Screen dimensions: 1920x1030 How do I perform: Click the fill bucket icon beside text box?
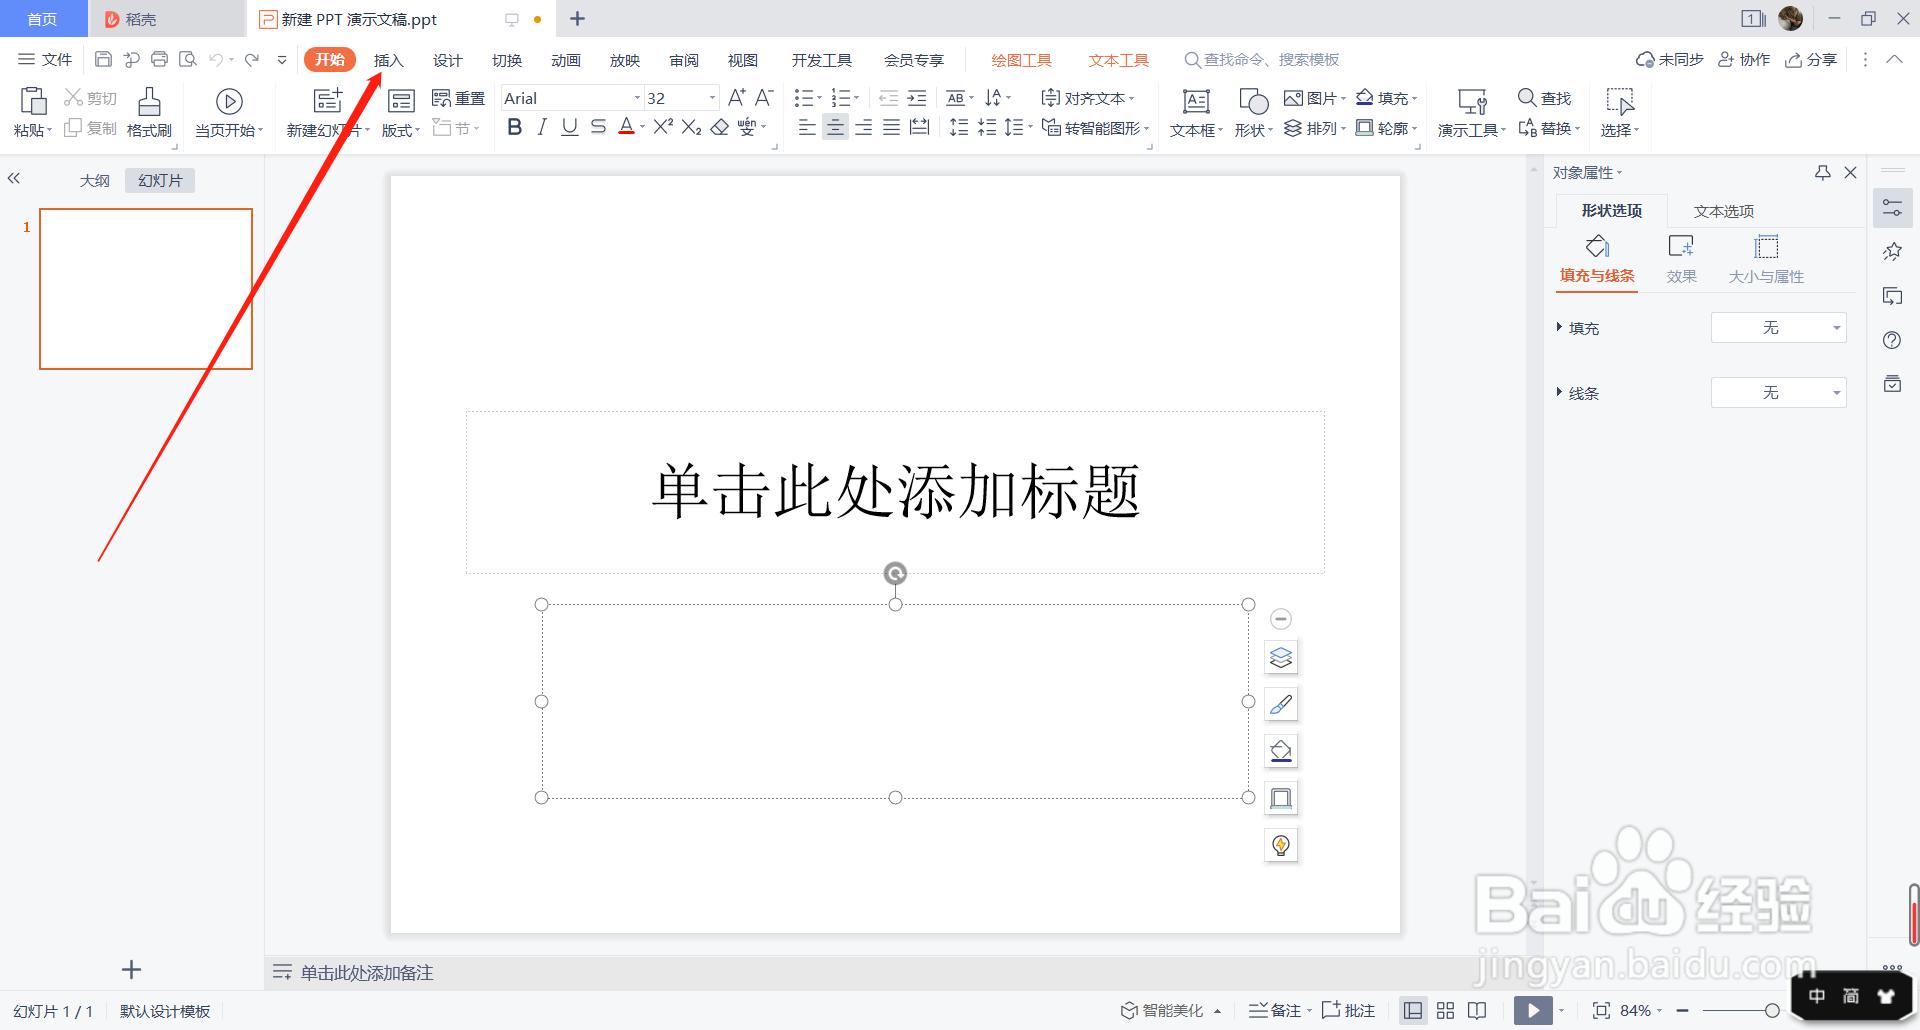click(x=1281, y=751)
